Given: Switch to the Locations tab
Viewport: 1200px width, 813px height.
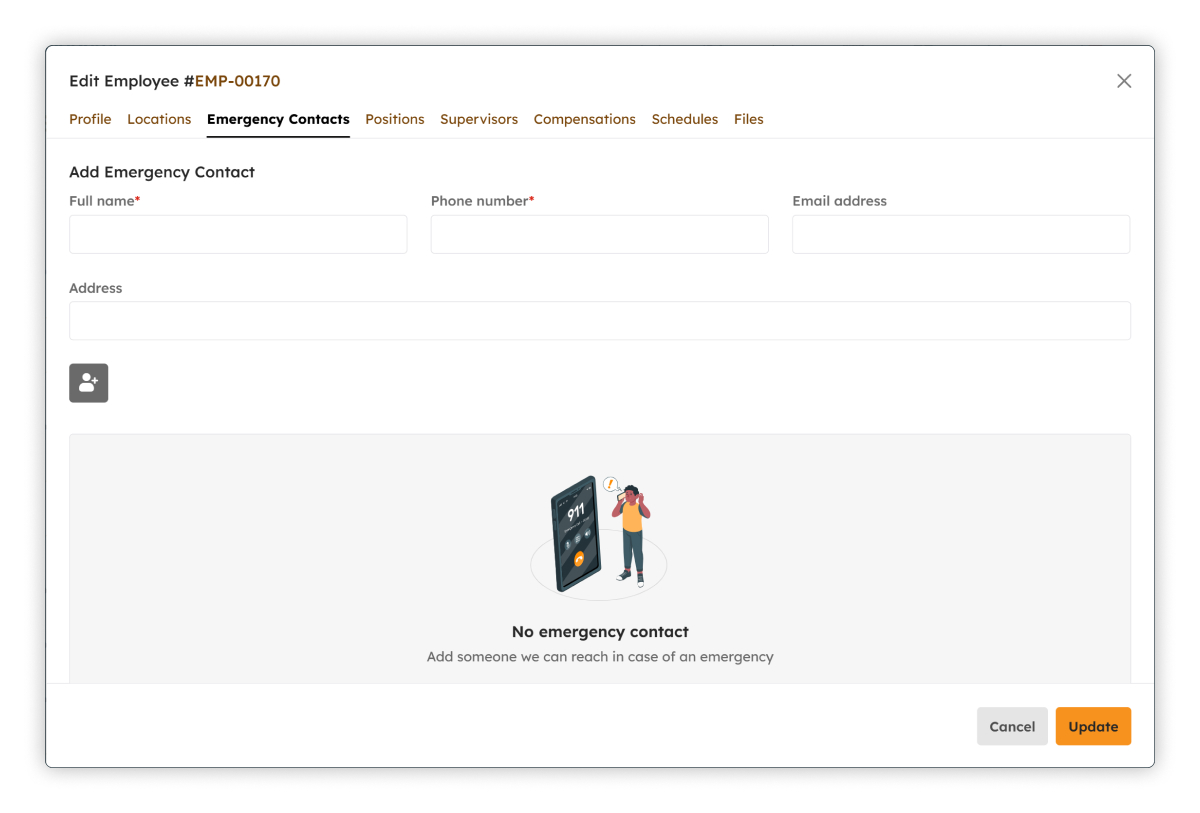Looking at the screenshot, I should 159,119.
